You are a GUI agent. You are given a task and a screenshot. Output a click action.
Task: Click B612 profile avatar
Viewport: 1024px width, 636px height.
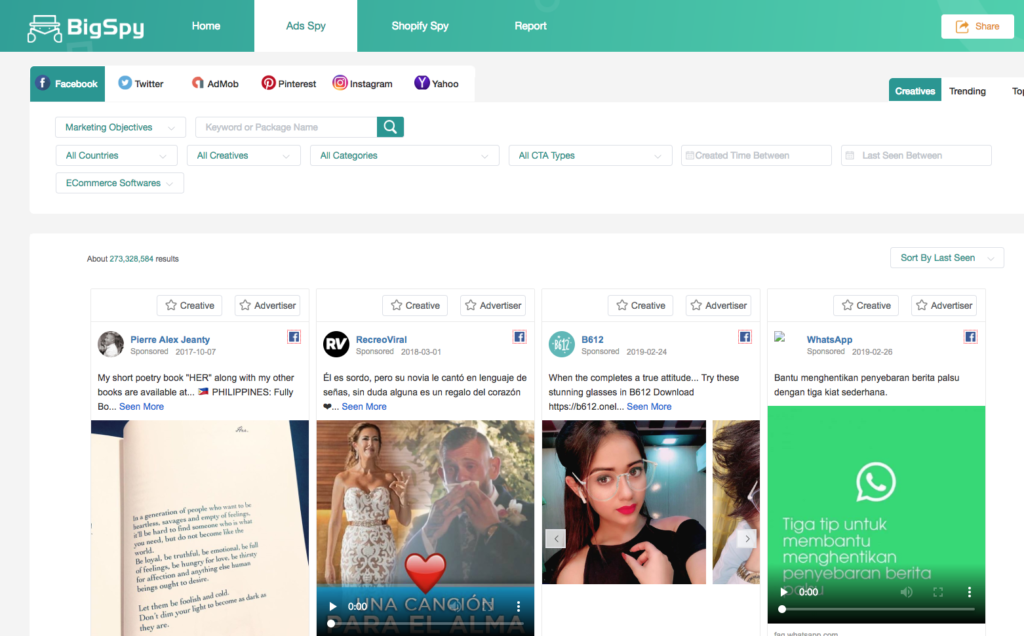pos(562,344)
